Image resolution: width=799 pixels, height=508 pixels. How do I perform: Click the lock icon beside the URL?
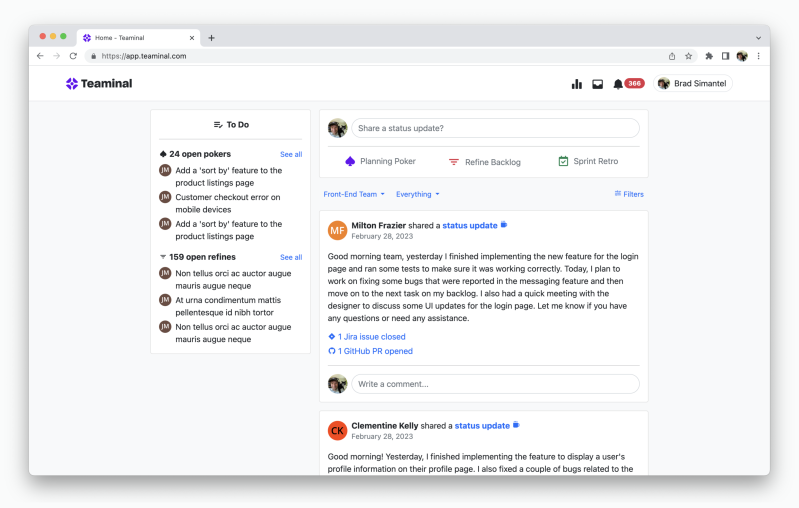pos(93,56)
